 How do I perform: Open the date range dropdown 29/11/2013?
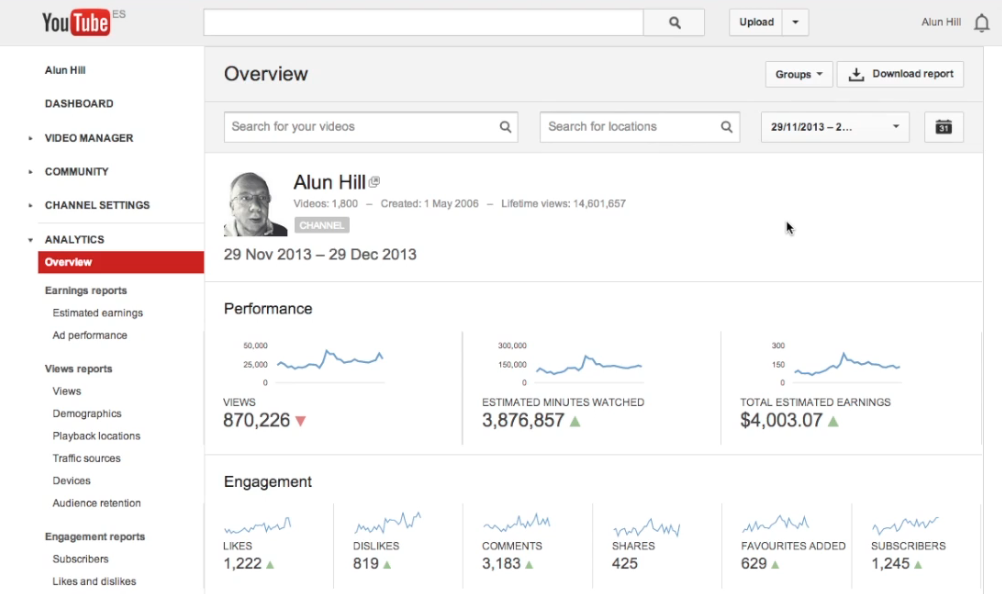(835, 126)
